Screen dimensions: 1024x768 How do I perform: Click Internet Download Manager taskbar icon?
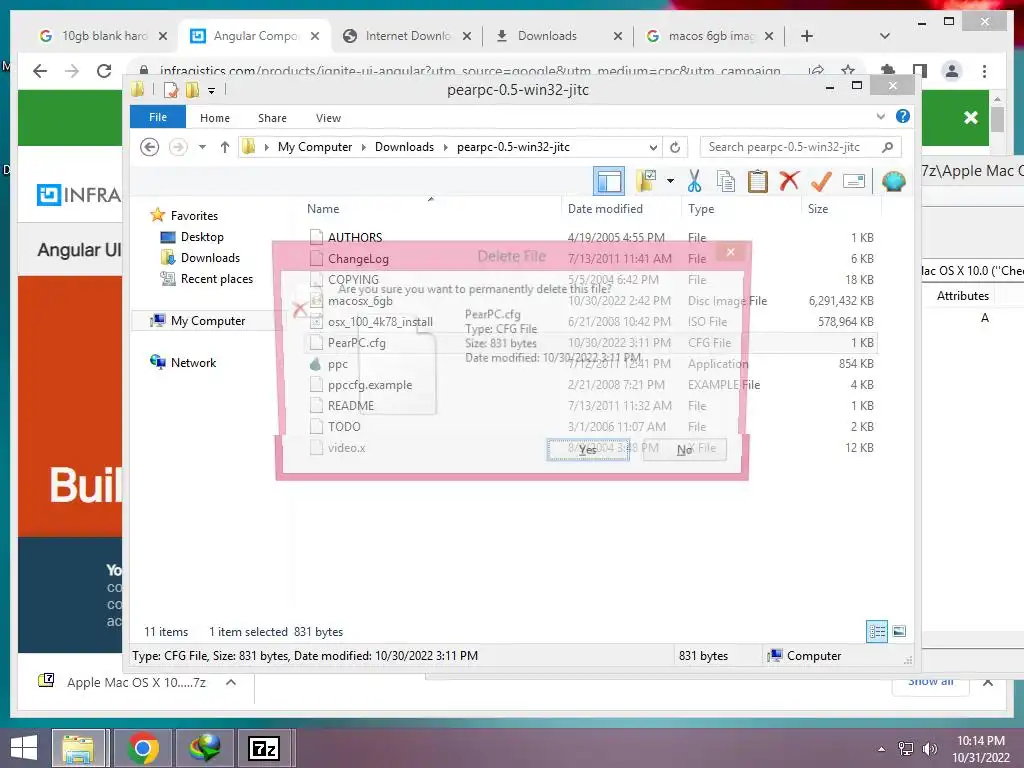(204, 748)
